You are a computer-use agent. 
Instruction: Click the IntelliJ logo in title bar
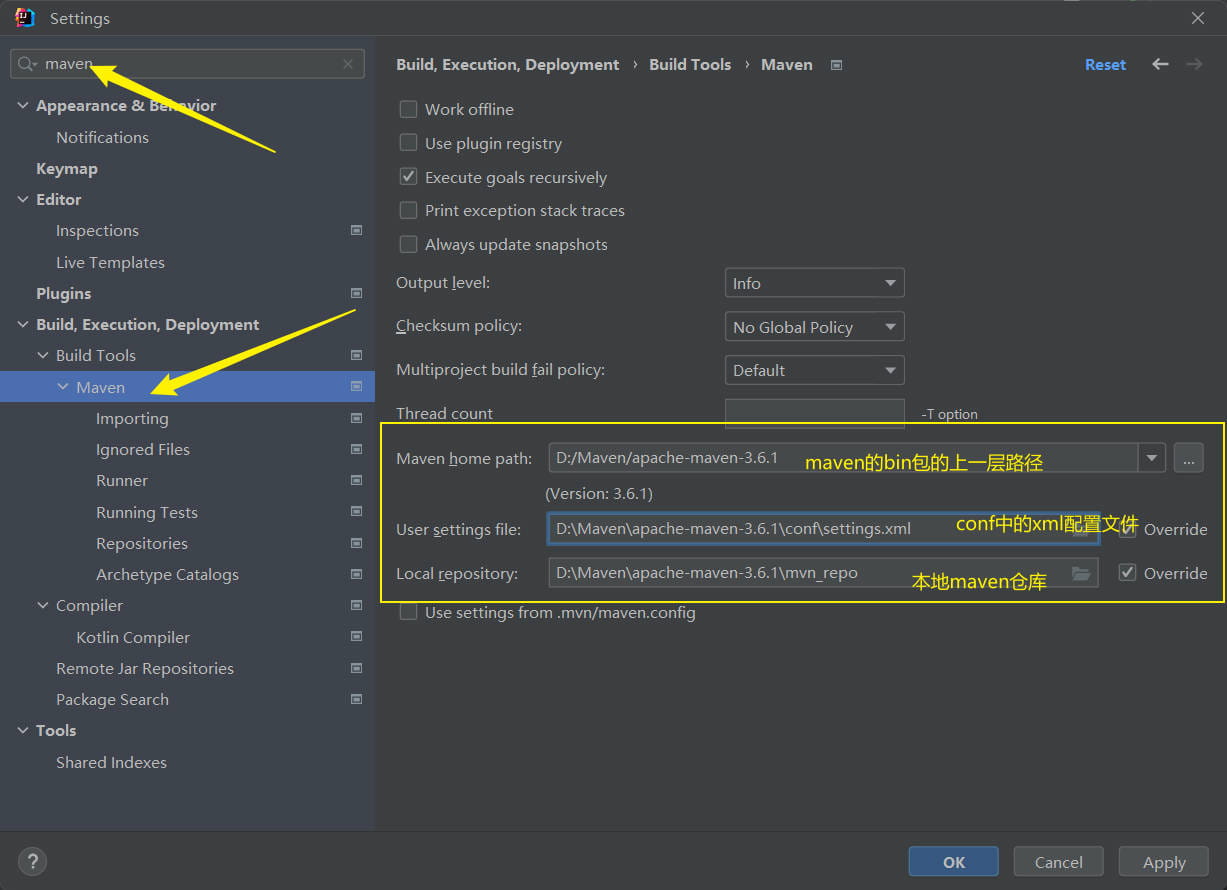pos(25,18)
